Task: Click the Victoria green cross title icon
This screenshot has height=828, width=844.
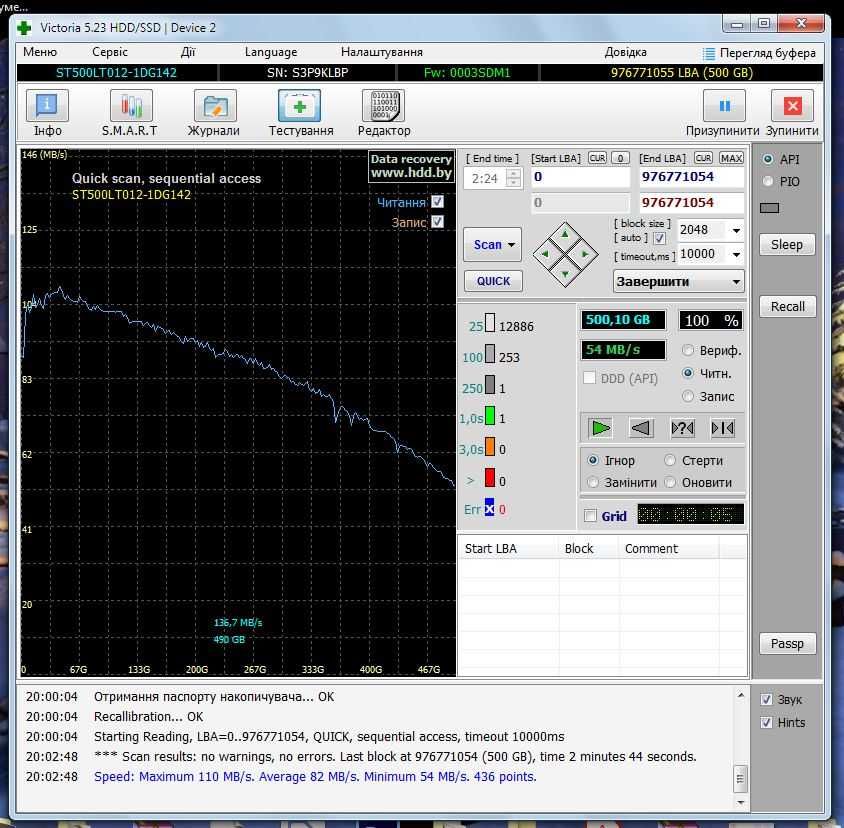Action: [24, 27]
